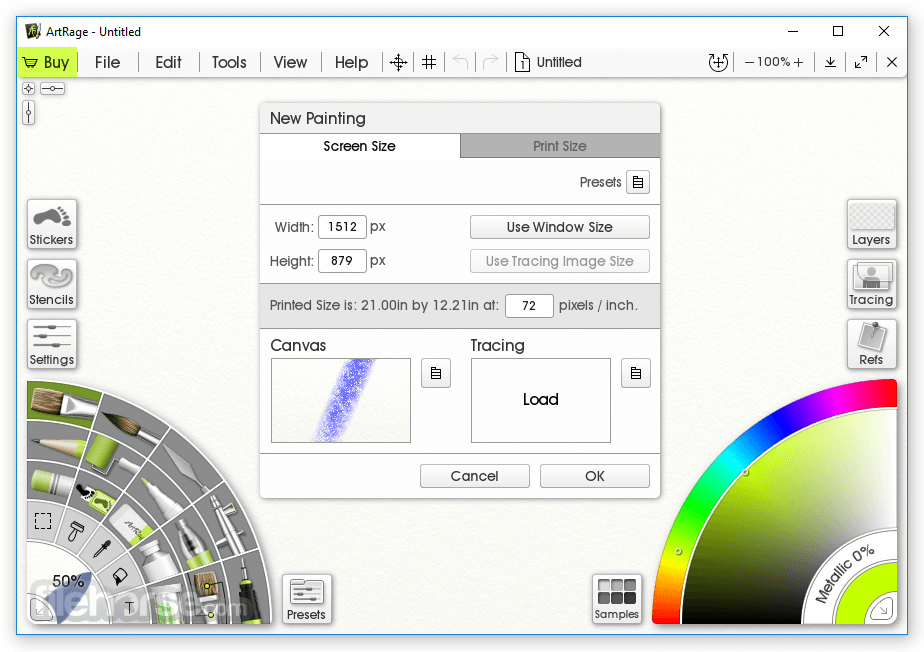This screenshot has width=924, height=652.
Task: Click the Canvas preview thumbnail
Action: coord(341,400)
